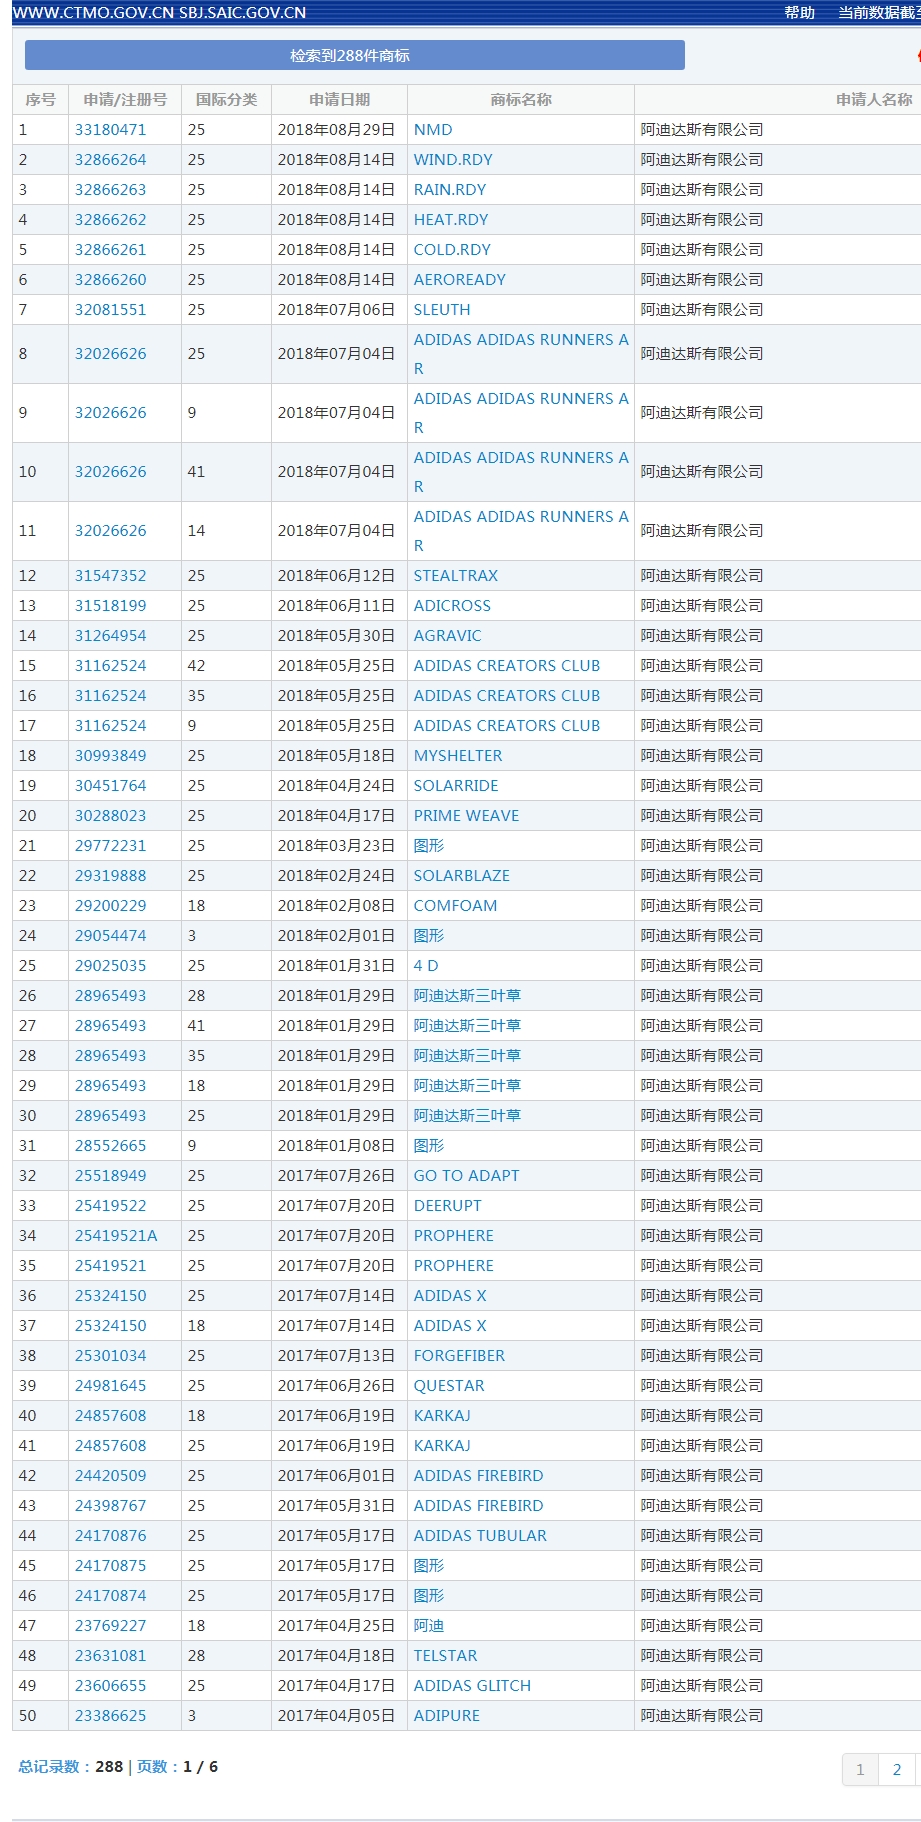View the ADIDAS GLITCH trademark

[472, 1686]
